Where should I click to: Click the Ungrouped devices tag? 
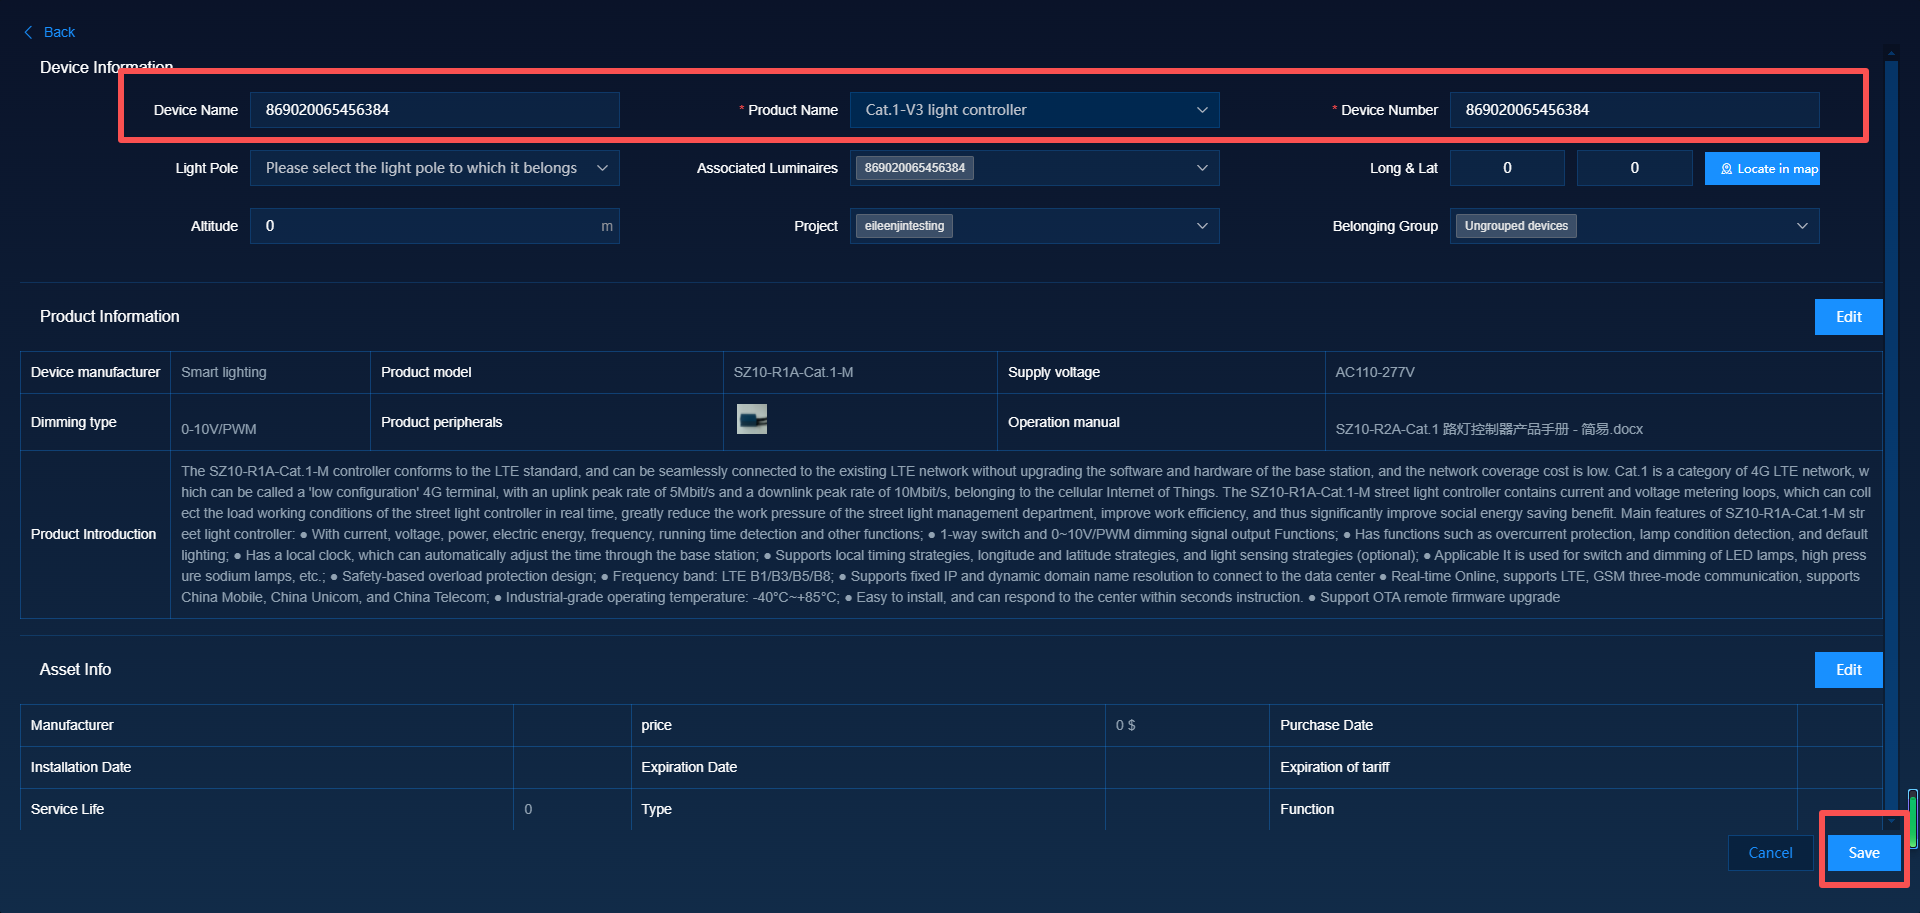[x=1516, y=226]
